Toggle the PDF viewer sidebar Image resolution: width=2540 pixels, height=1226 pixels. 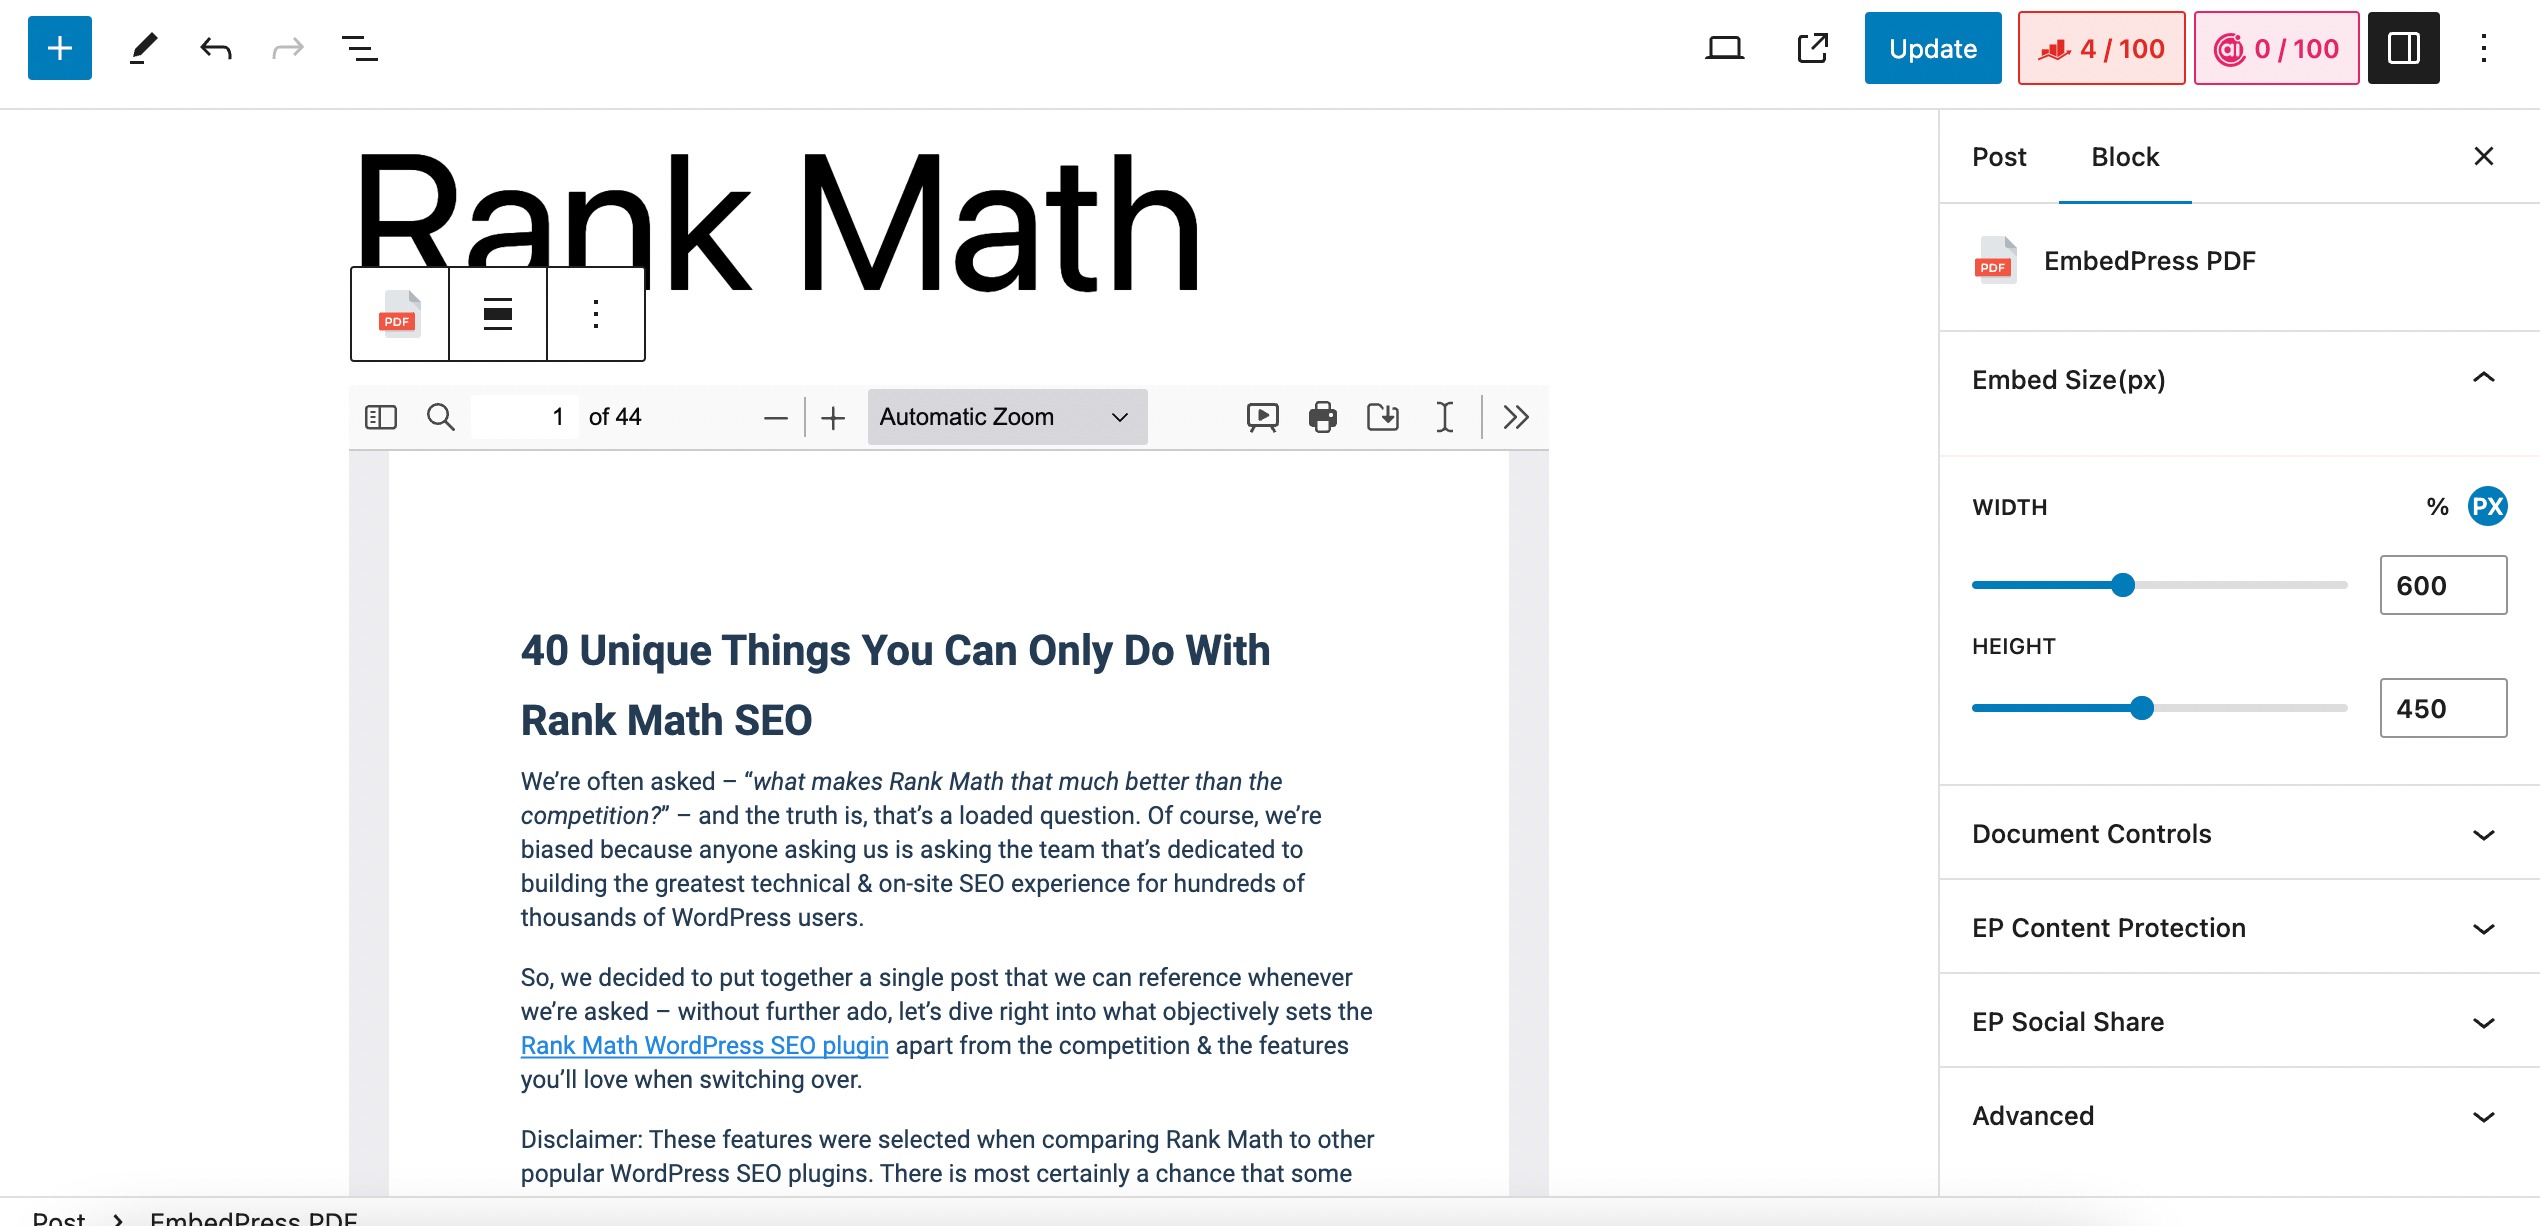click(x=381, y=417)
